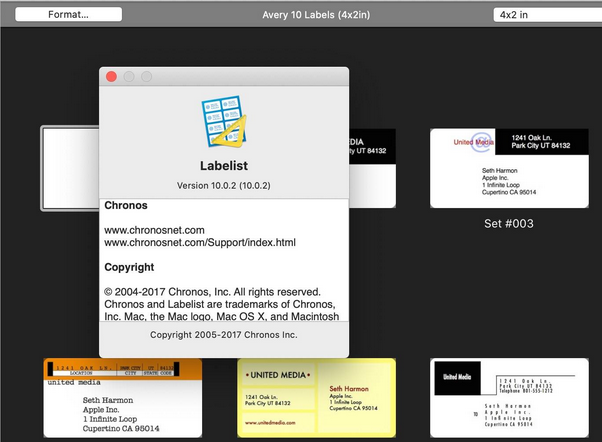The height and width of the screenshot is (442, 602).
Task: Choose the yellow UNITED MEDIA label template
Action: click(316, 398)
